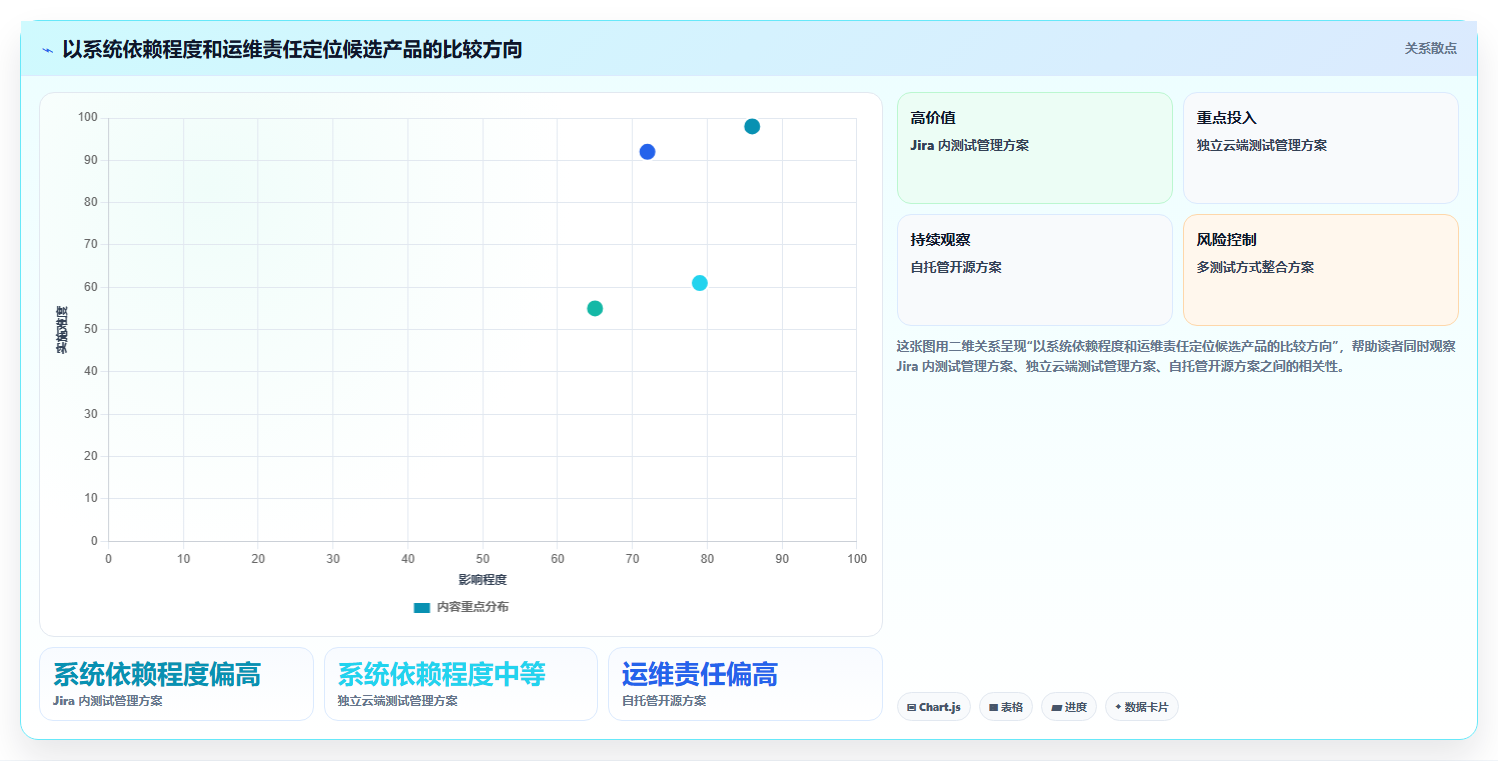This screenshot has height=761, width=1498.
Task: Select the dark teal scatter point near 98
Action: coord(752,126)
